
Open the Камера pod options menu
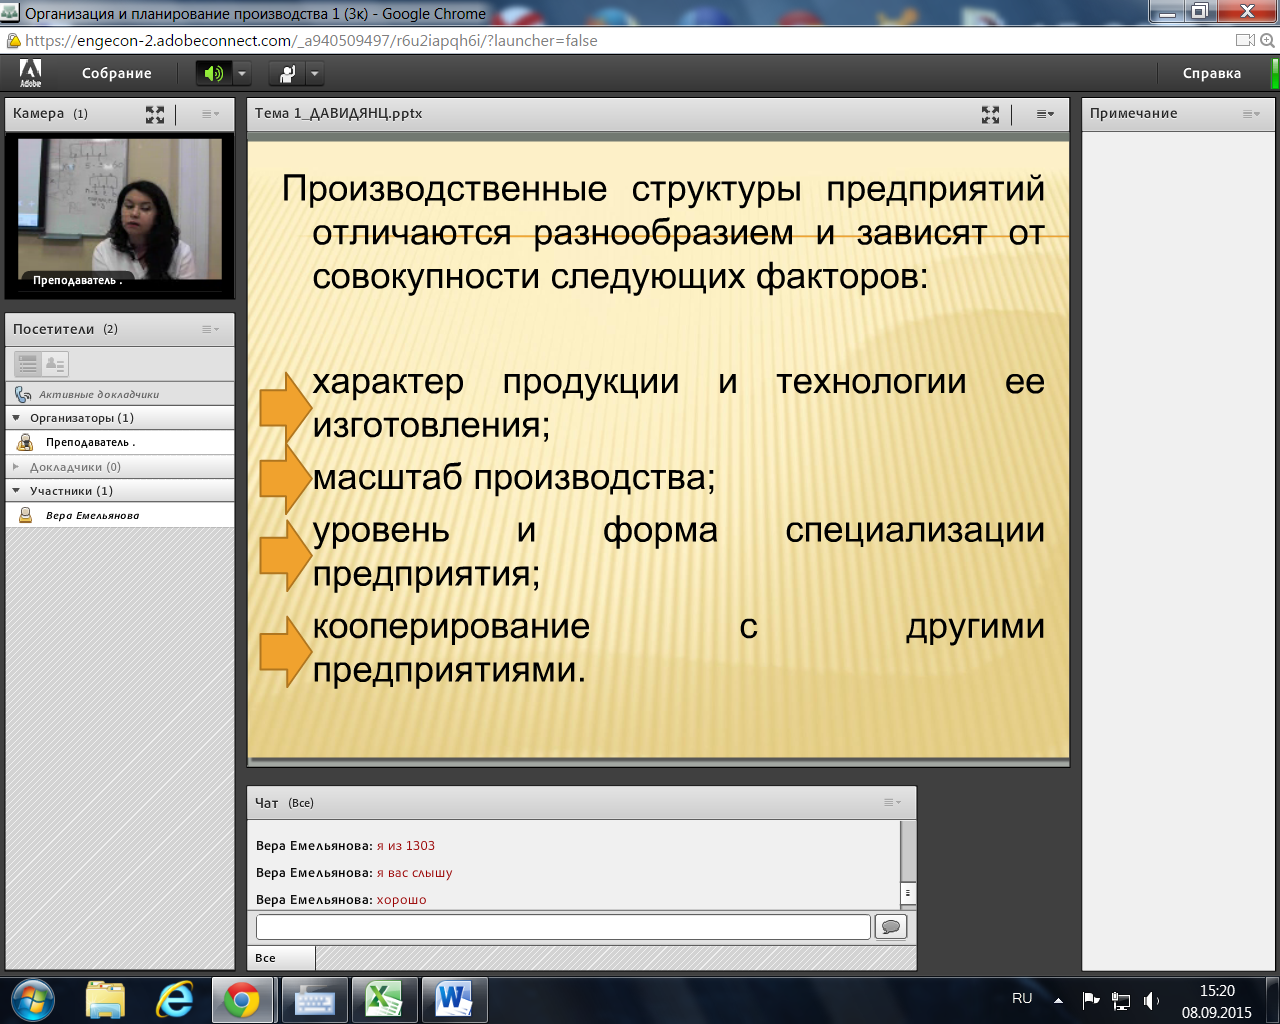pyautogui.click(x=210, y=114)
